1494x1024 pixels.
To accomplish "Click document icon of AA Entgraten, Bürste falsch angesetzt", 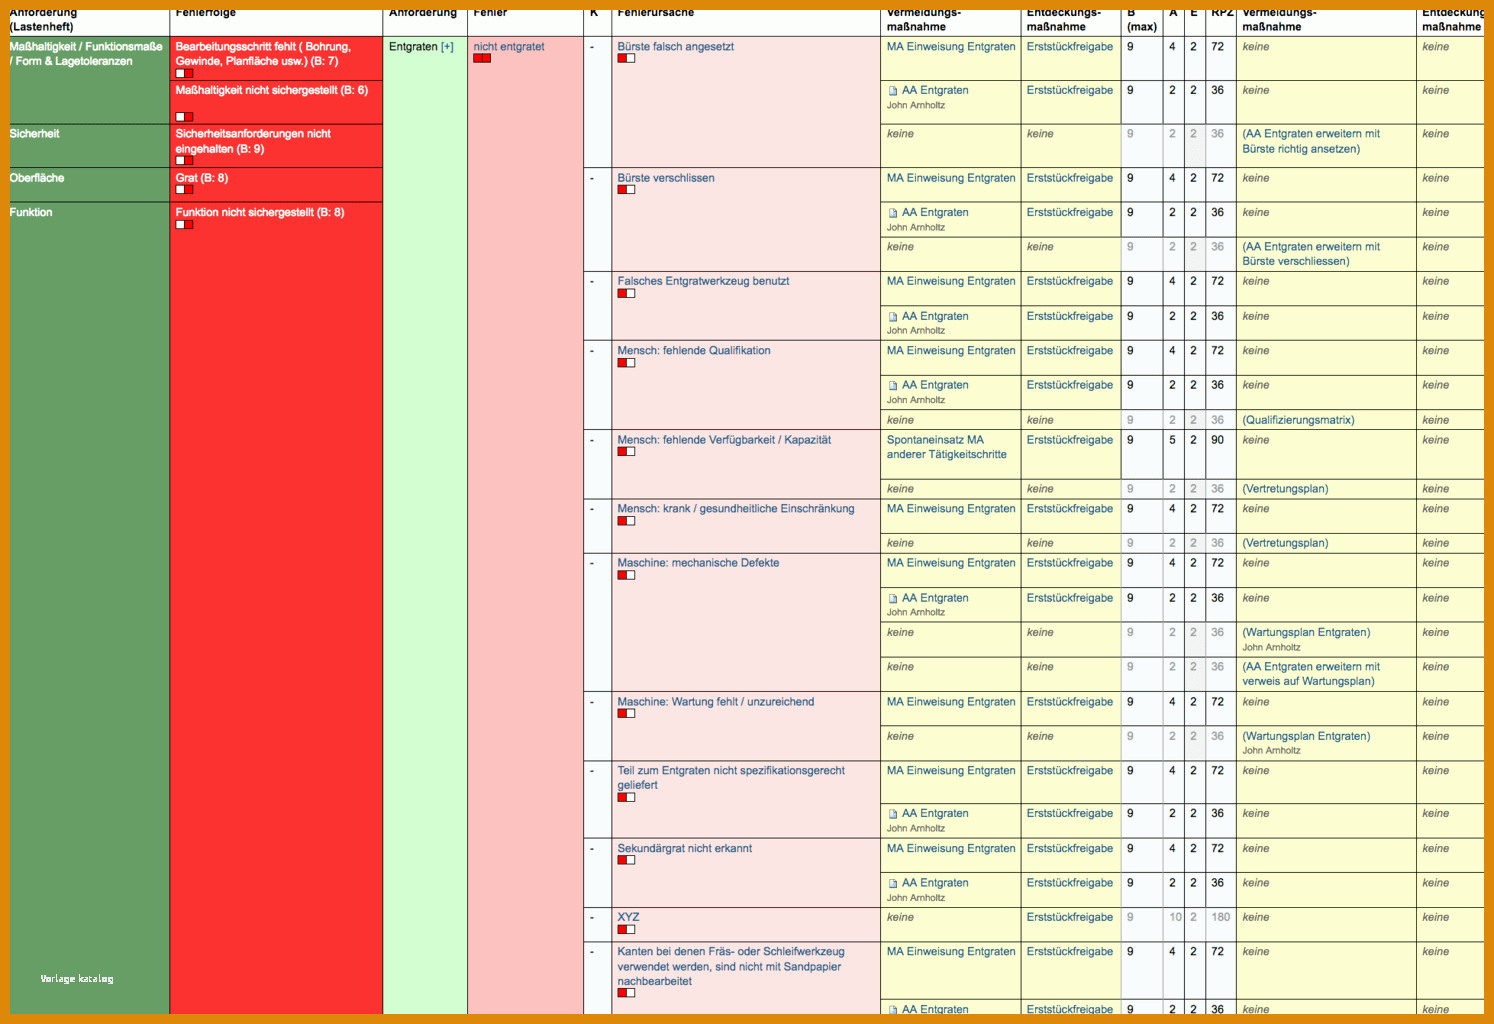I will pos(893,91).
